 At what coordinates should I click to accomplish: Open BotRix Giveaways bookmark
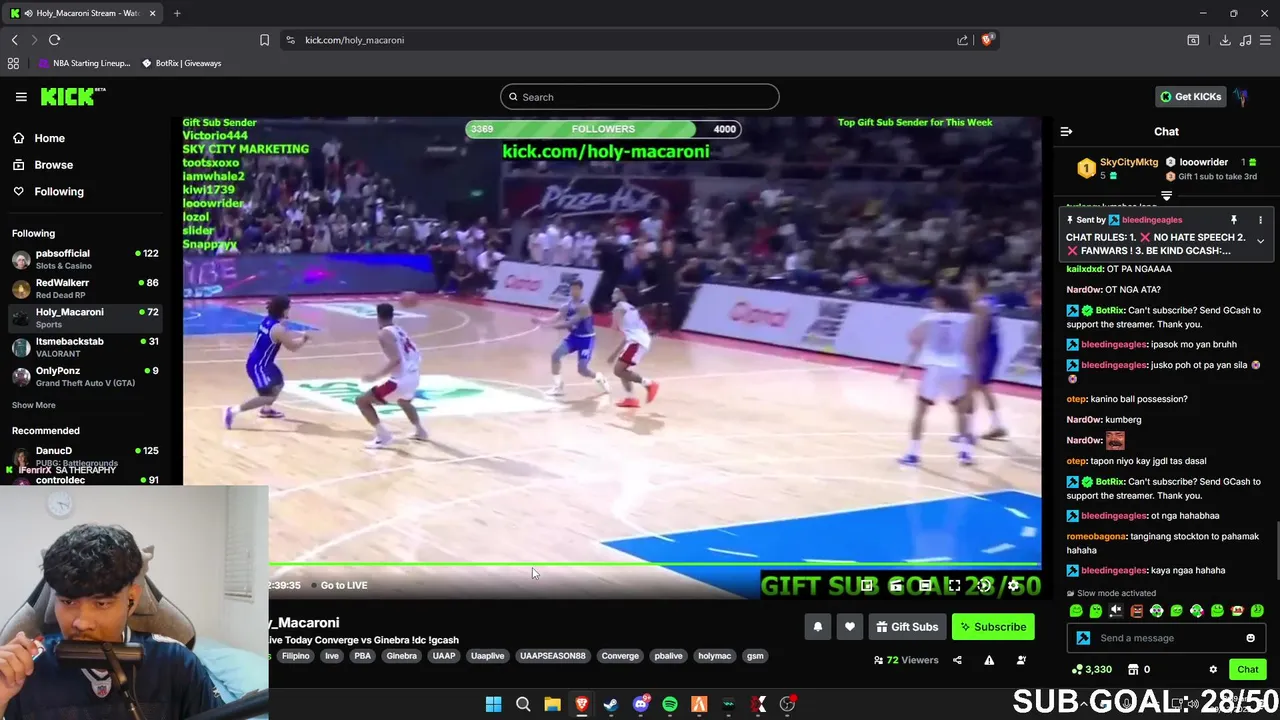181,63
